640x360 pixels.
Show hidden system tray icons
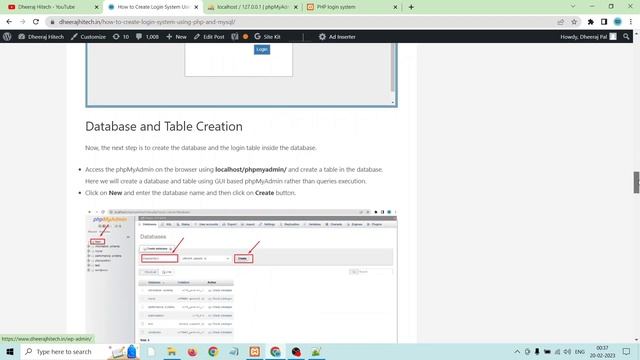pos(517,351)
